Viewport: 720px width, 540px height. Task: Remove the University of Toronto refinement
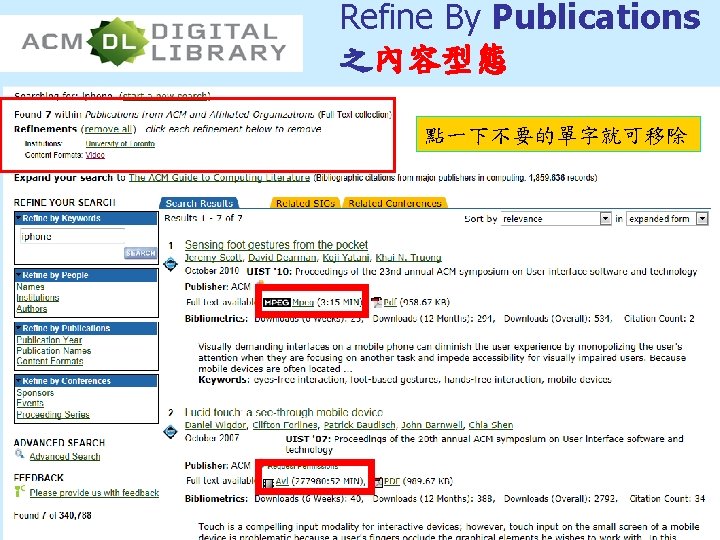pyautogui.click(x=120, y=144)
